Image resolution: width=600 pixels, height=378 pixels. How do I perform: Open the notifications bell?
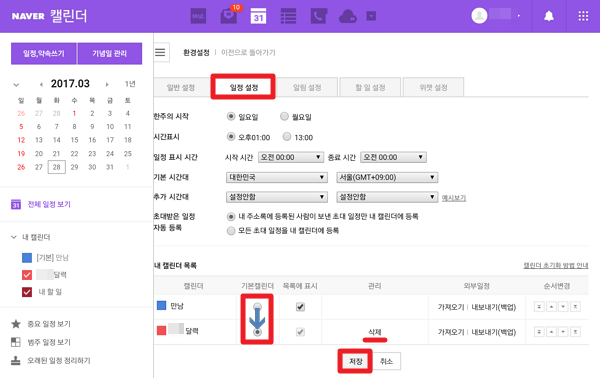coord(549,16)
